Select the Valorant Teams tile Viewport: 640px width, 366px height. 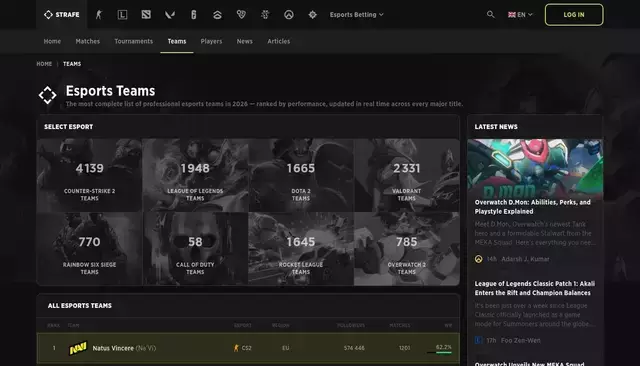pos(407,175)
